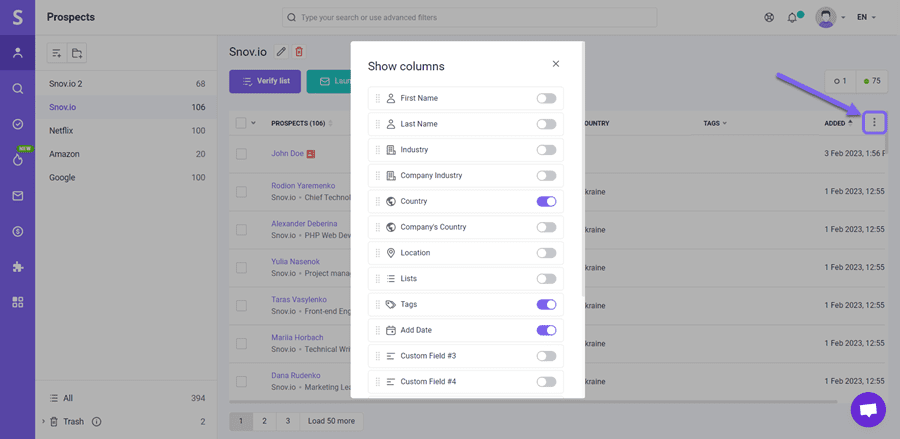Close the Show columns dialog

(556, 64)
